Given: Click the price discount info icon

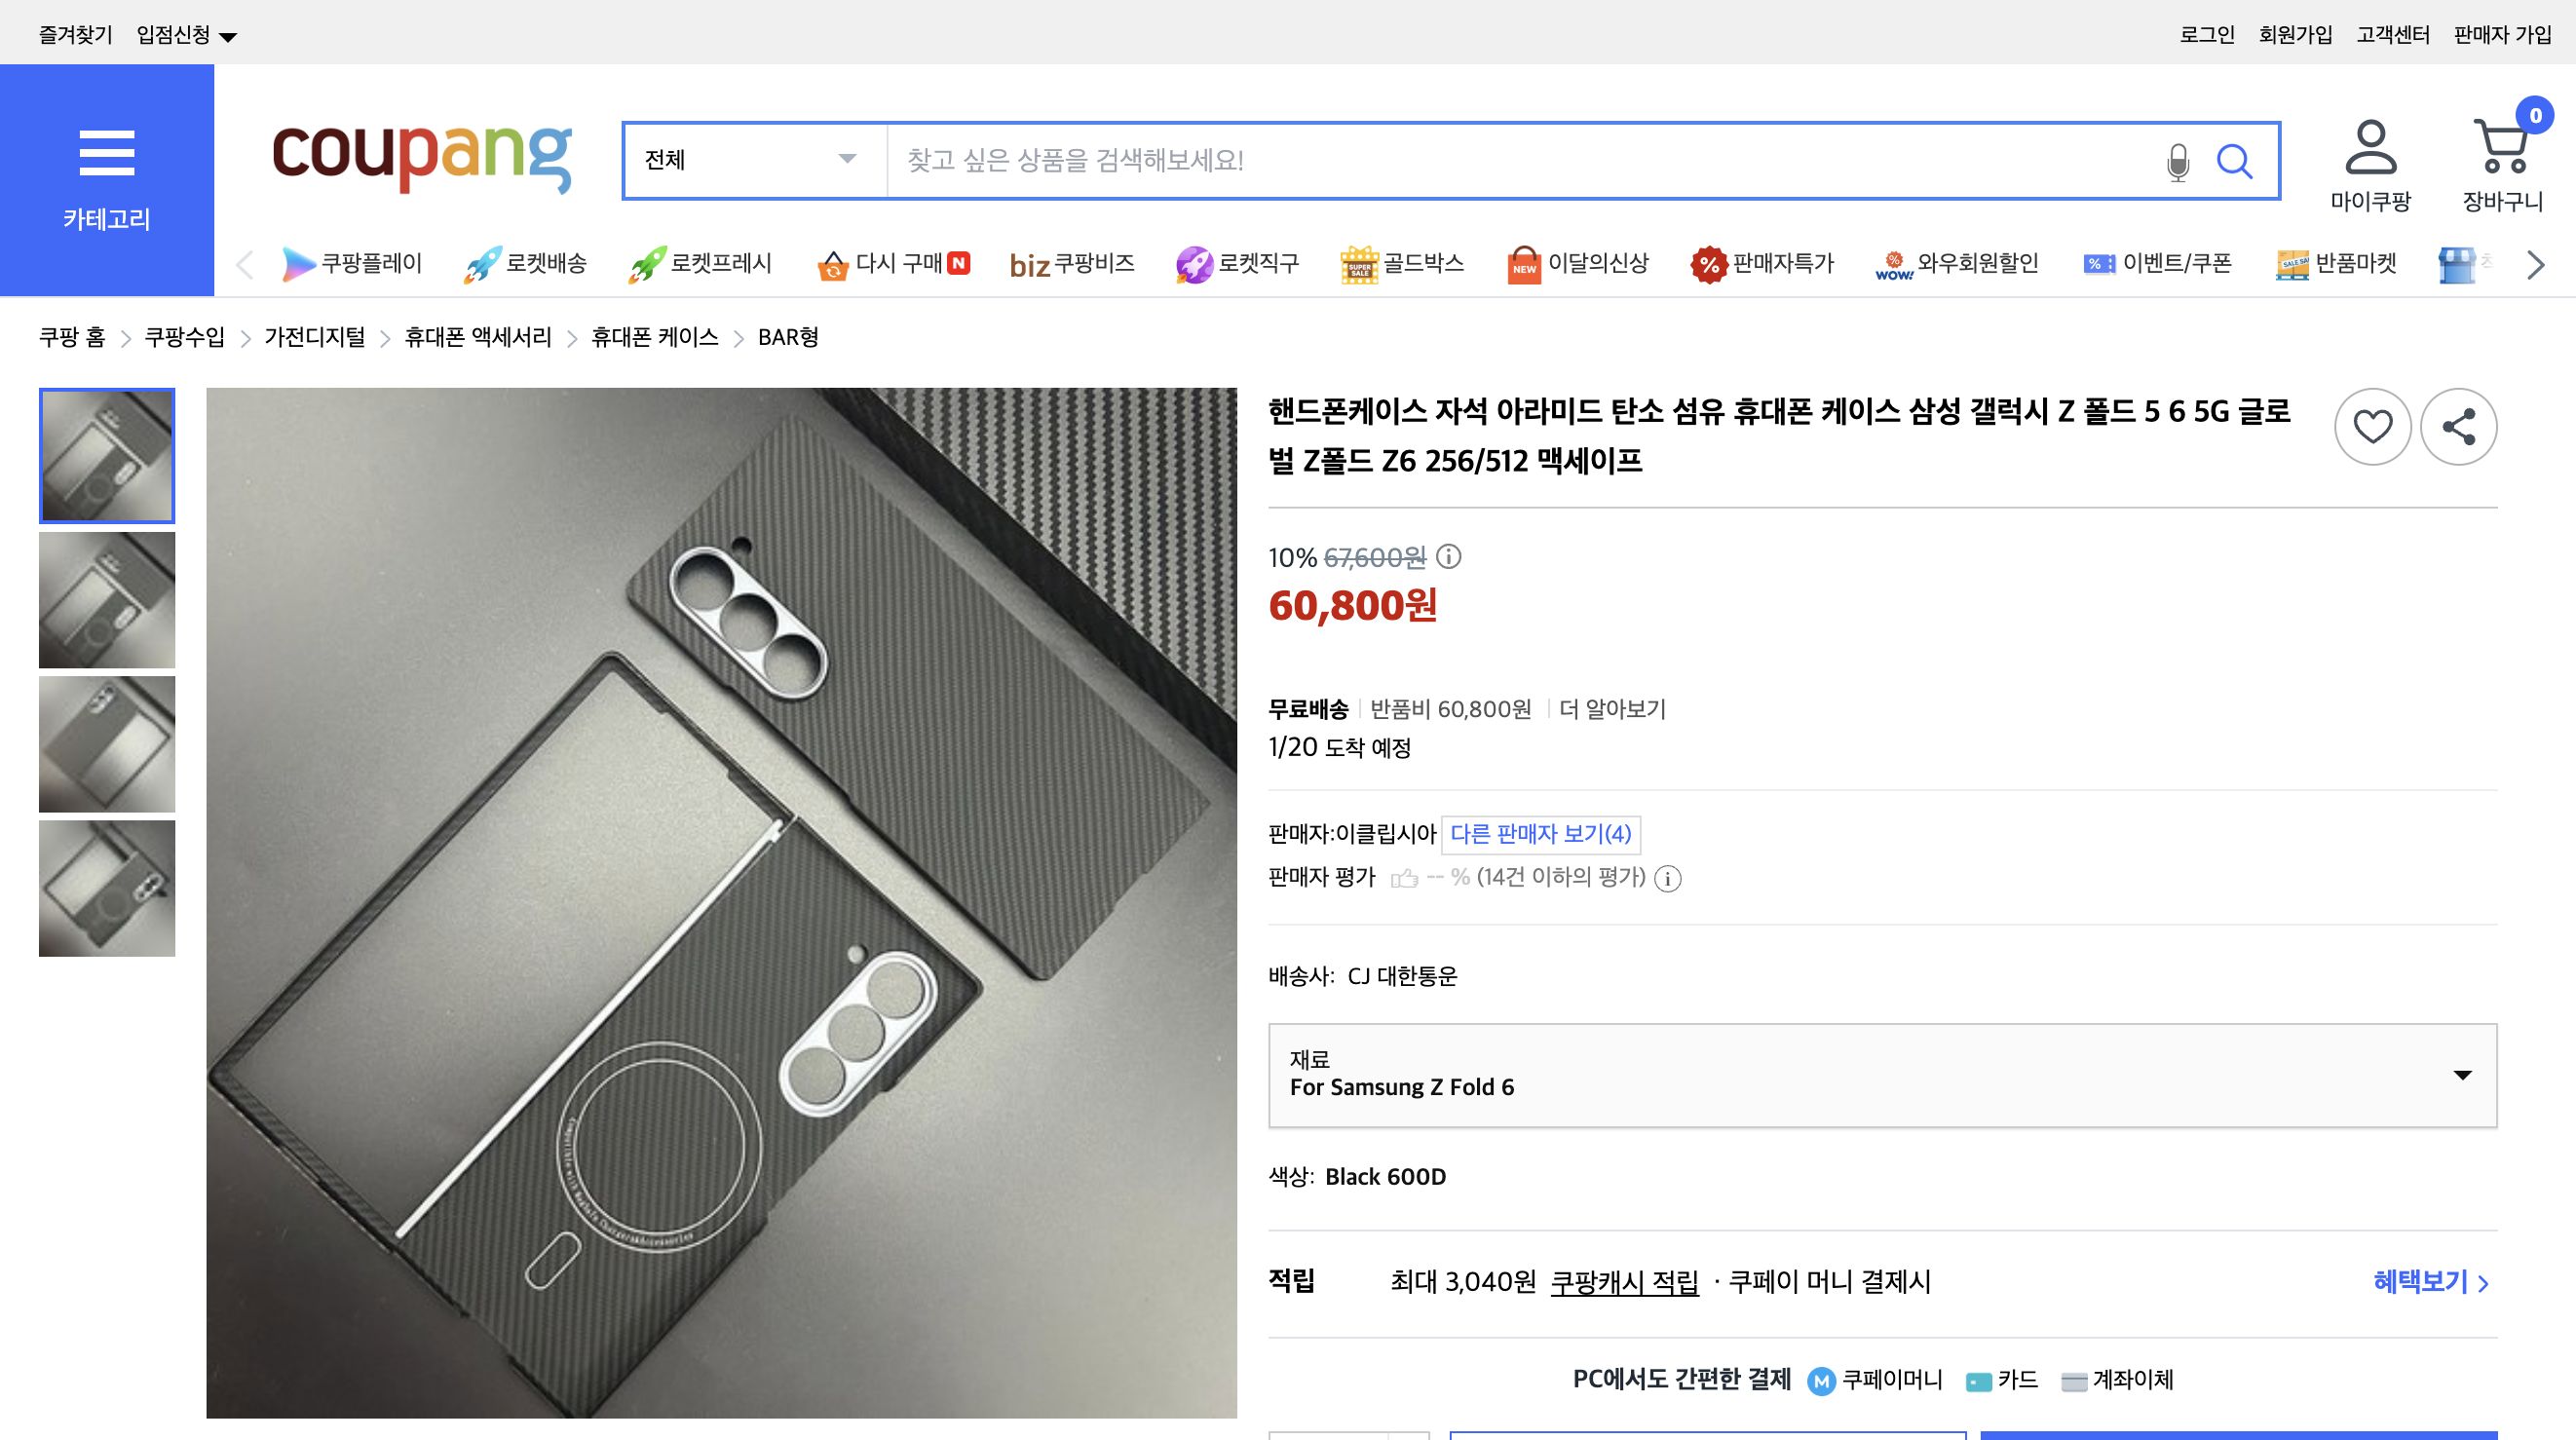Looking at the screenshot, I should (x=1448, y=557).
